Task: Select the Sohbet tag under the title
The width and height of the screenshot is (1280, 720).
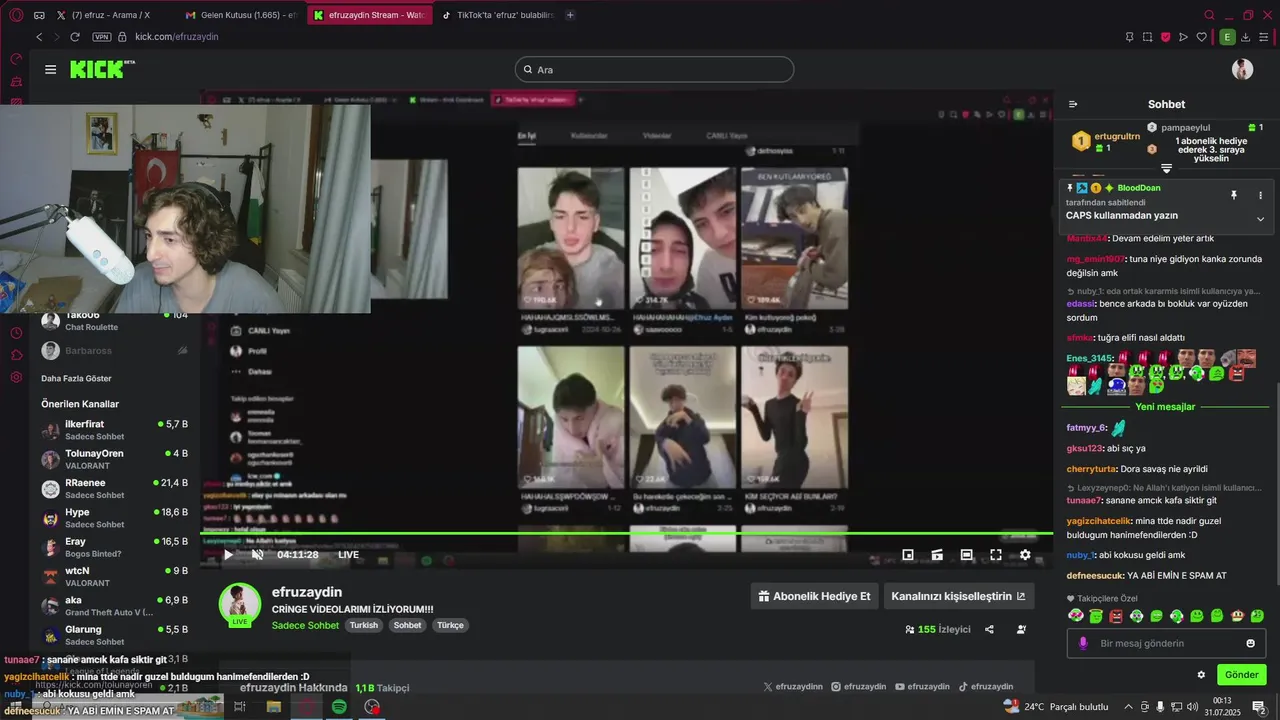Action: point(407,625)
